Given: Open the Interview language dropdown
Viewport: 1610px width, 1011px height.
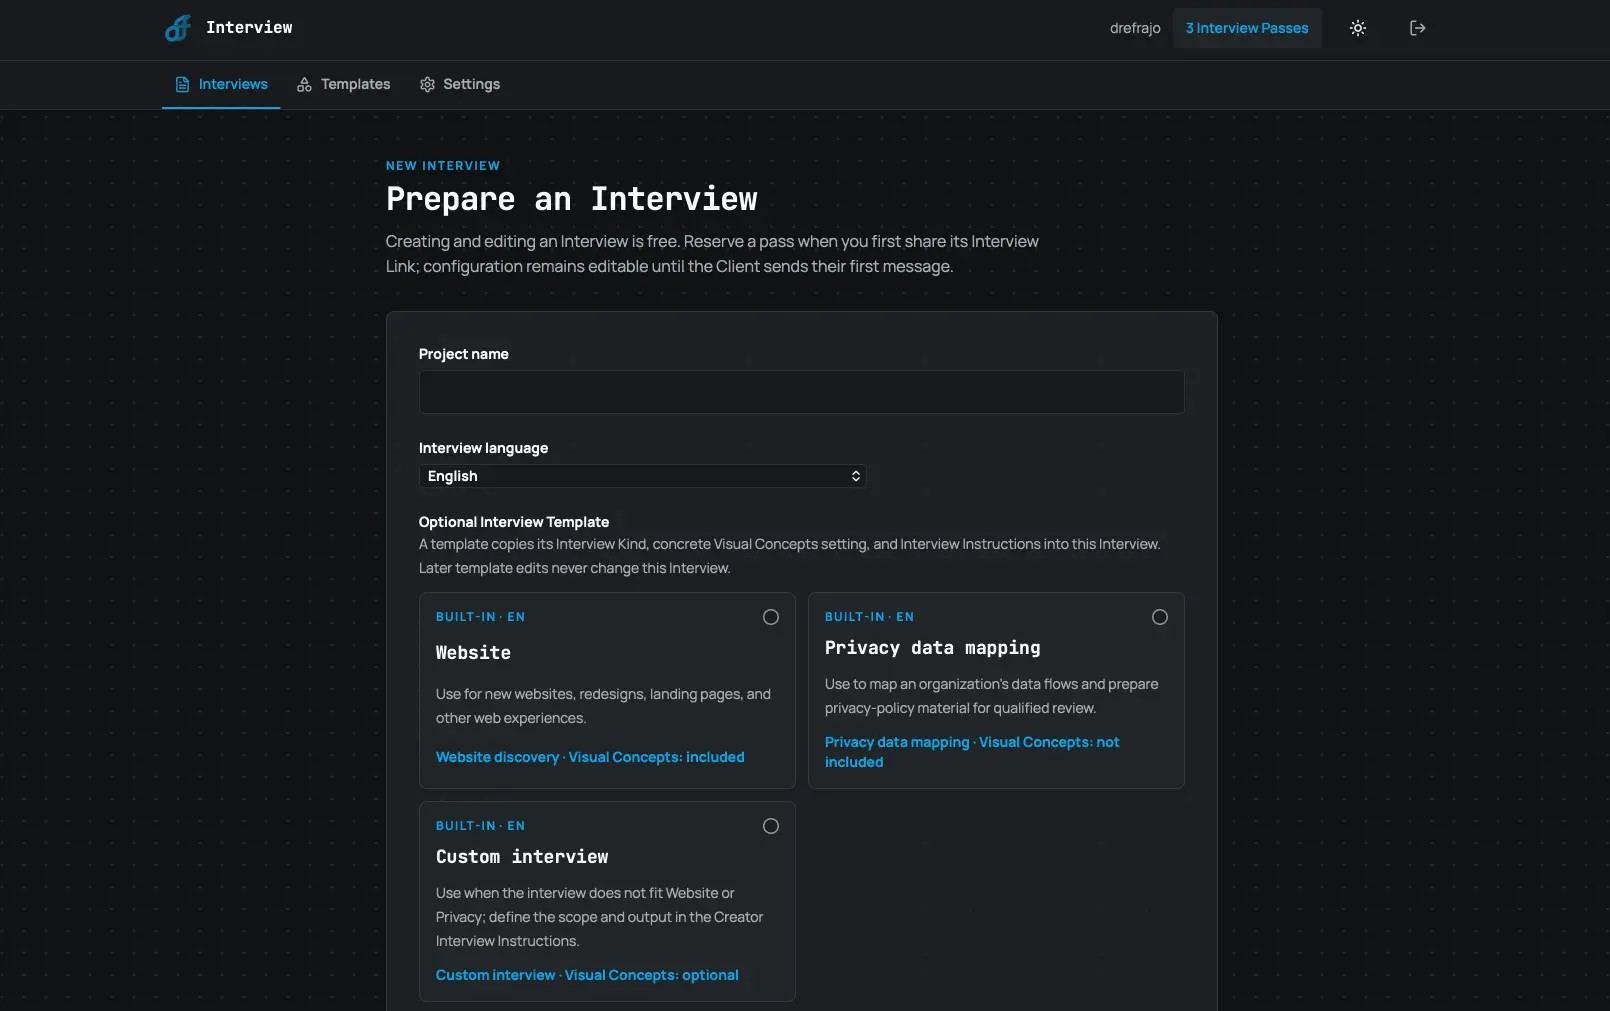Looking at the screenshot, I should [x=642, y=476].
